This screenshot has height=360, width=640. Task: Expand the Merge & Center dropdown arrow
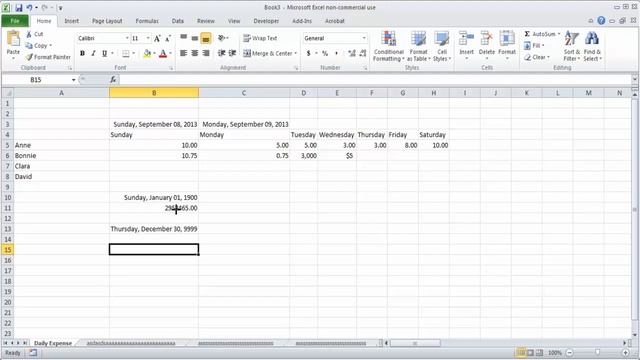pyautogui.click(x=296, y=53)
